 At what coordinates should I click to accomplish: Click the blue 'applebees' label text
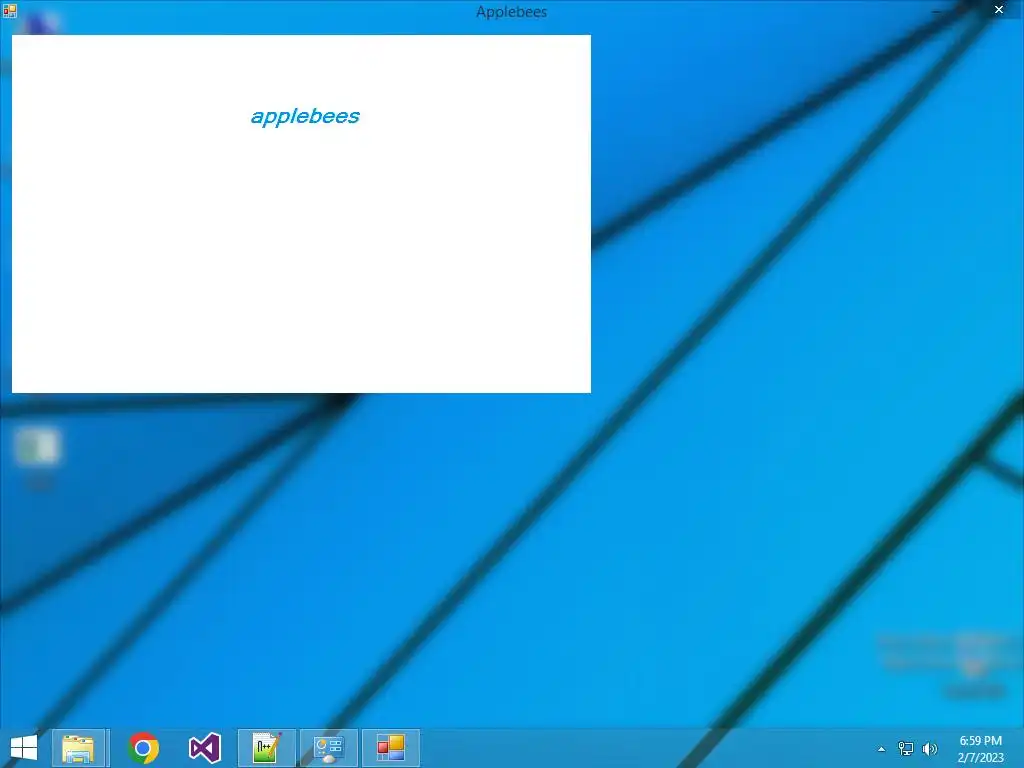(306, 116)
